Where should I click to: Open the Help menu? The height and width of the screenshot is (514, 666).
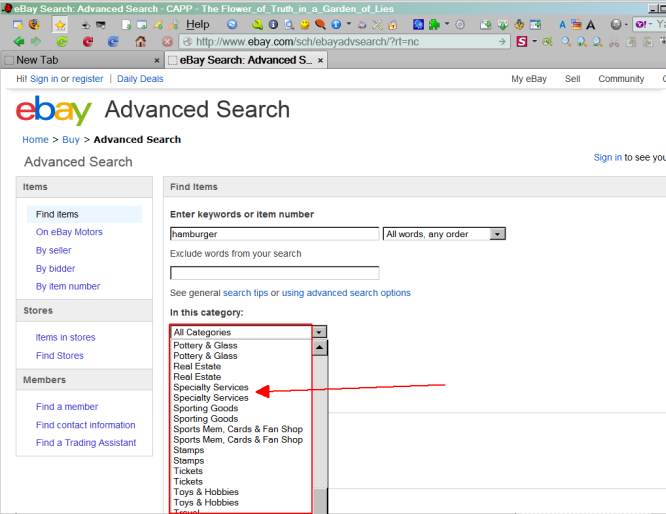click(x=198, y=24)
